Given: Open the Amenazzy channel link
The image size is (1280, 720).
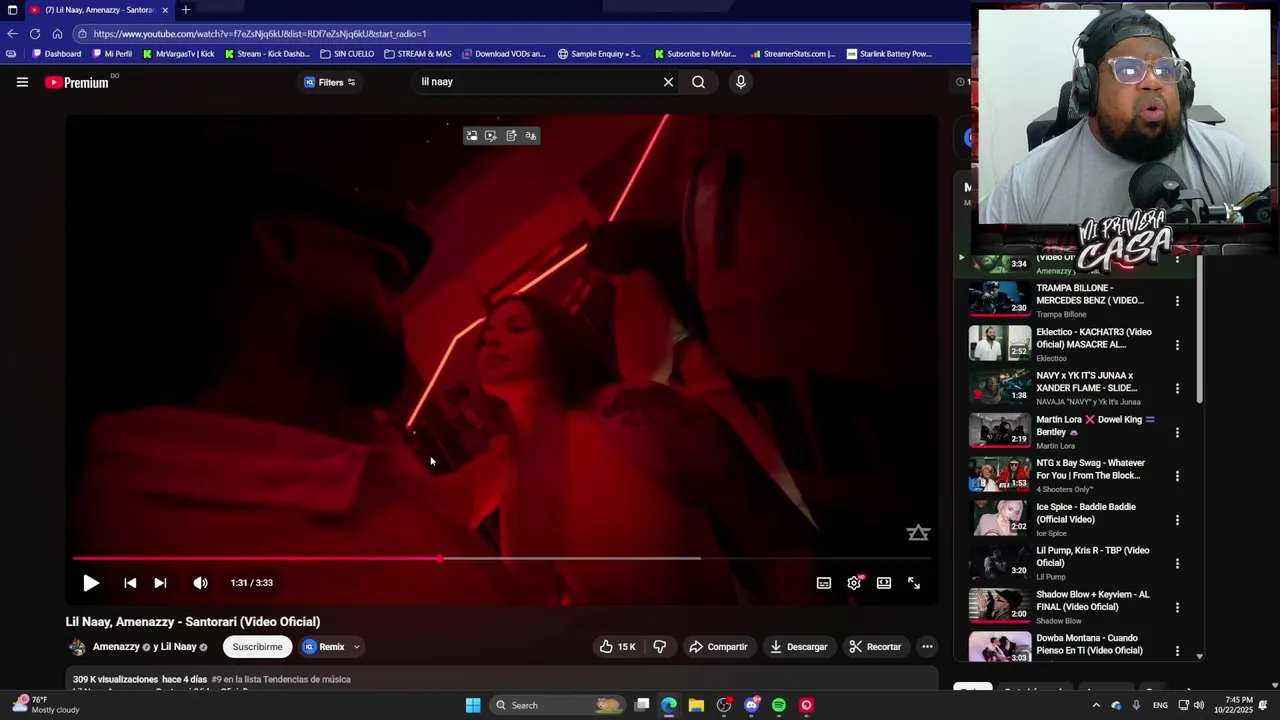Looking at the screenshot, I should coord(116,647).
